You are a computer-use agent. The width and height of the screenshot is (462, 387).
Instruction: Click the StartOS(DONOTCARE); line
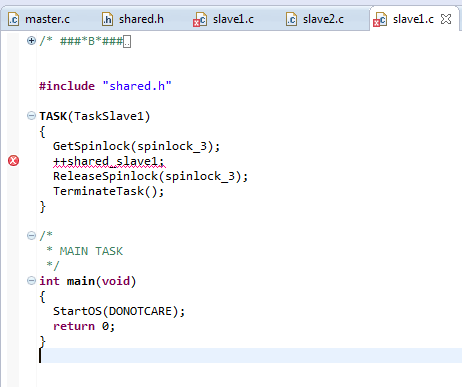119,311
